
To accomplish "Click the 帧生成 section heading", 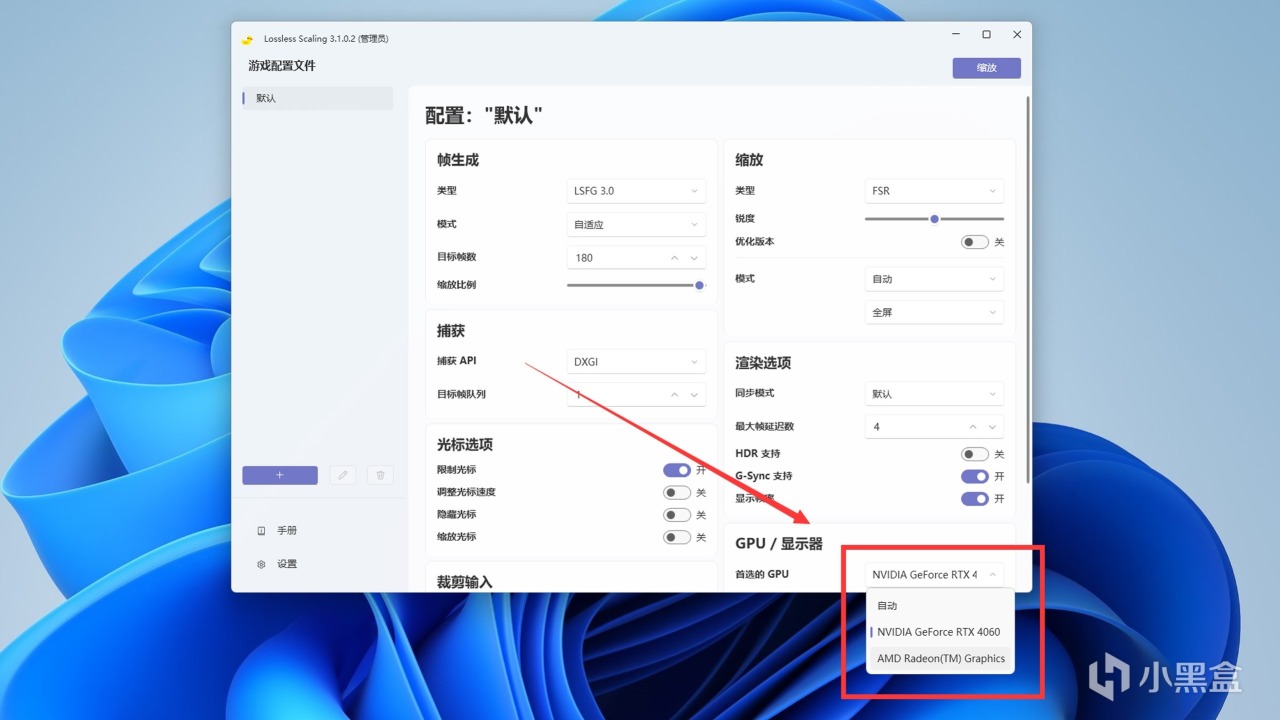I will tap(458, 160).
